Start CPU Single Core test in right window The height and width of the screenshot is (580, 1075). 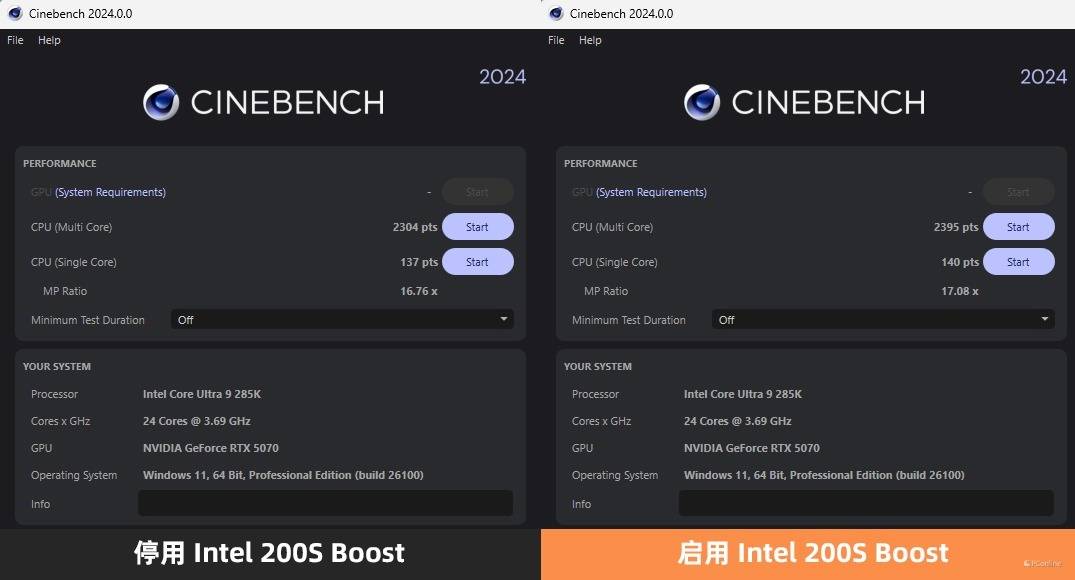(x=1019, y=262)
